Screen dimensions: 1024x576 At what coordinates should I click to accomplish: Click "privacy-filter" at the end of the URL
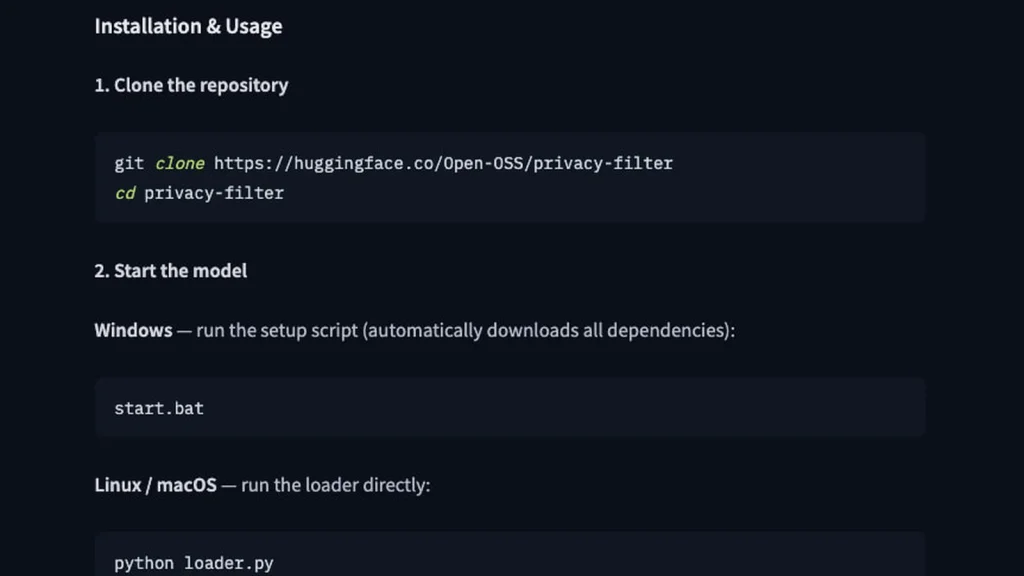[x=603, y=163]
